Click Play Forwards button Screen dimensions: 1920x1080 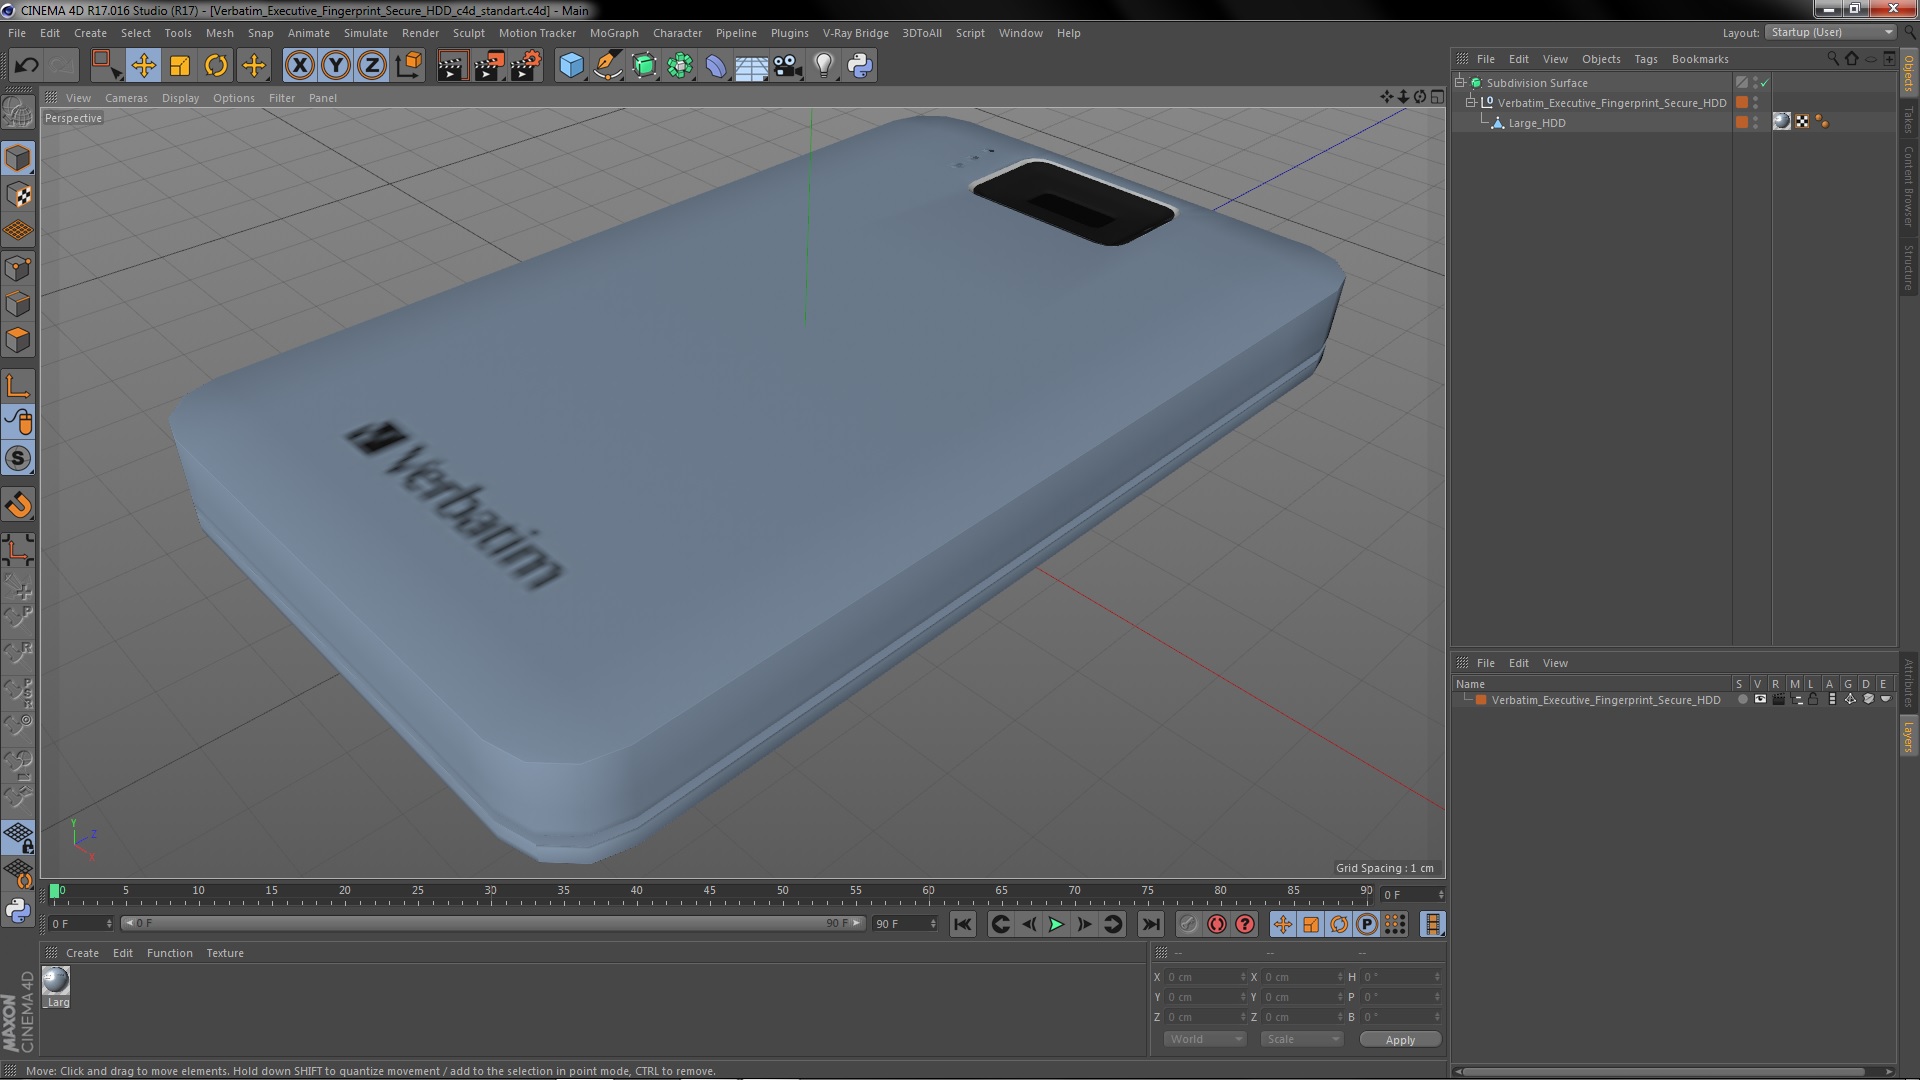[1056, 924]
